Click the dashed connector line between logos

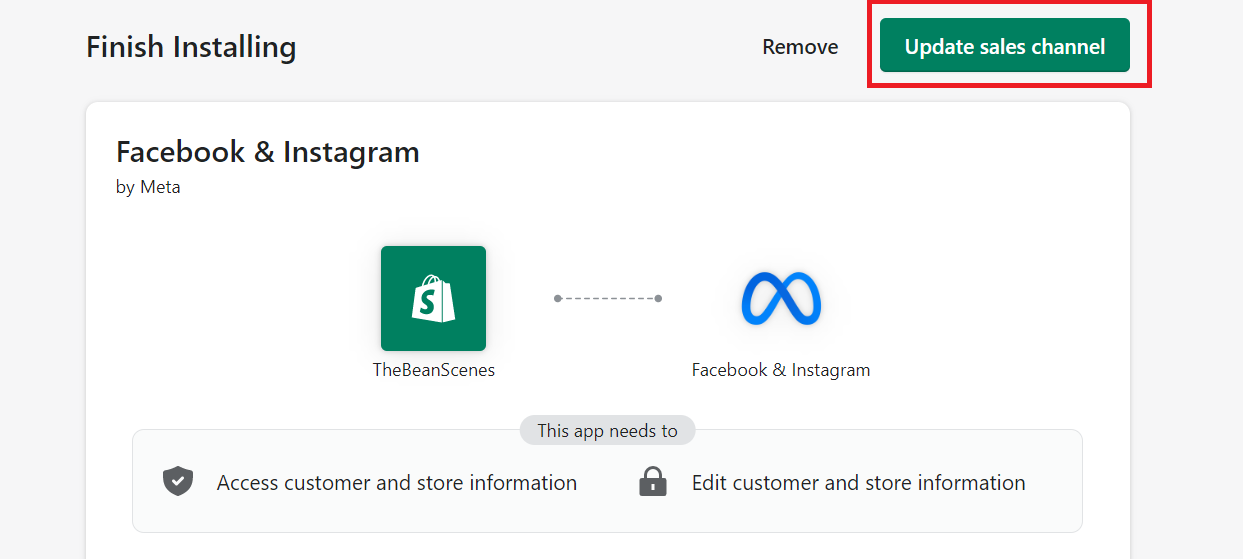608,298
